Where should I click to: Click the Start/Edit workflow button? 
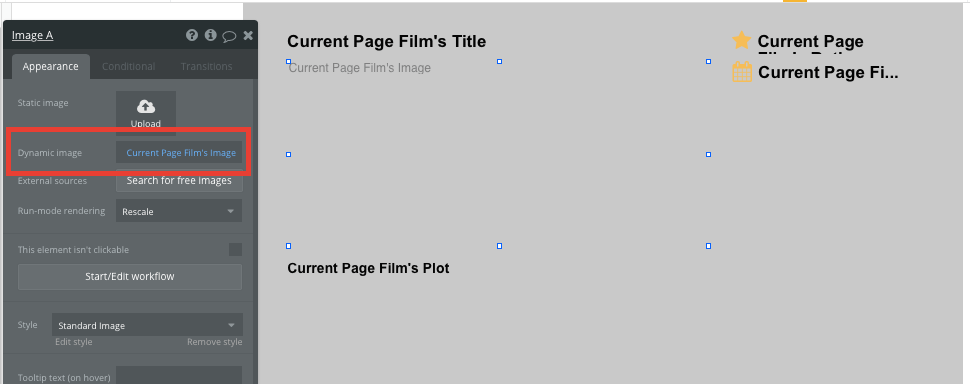[130, 276]
